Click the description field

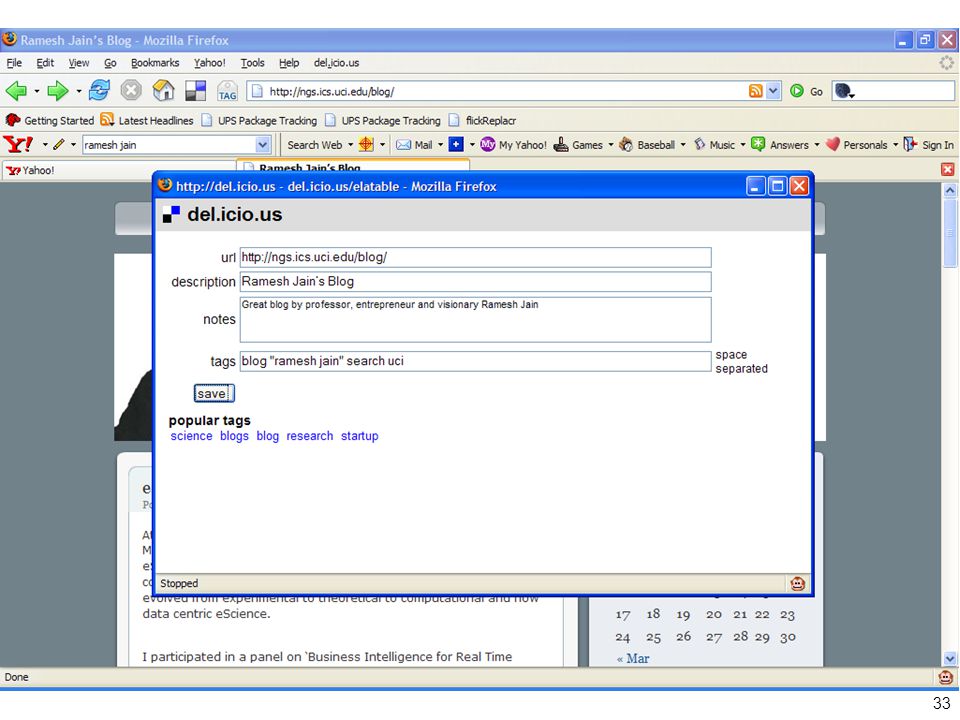coord(475,282)
